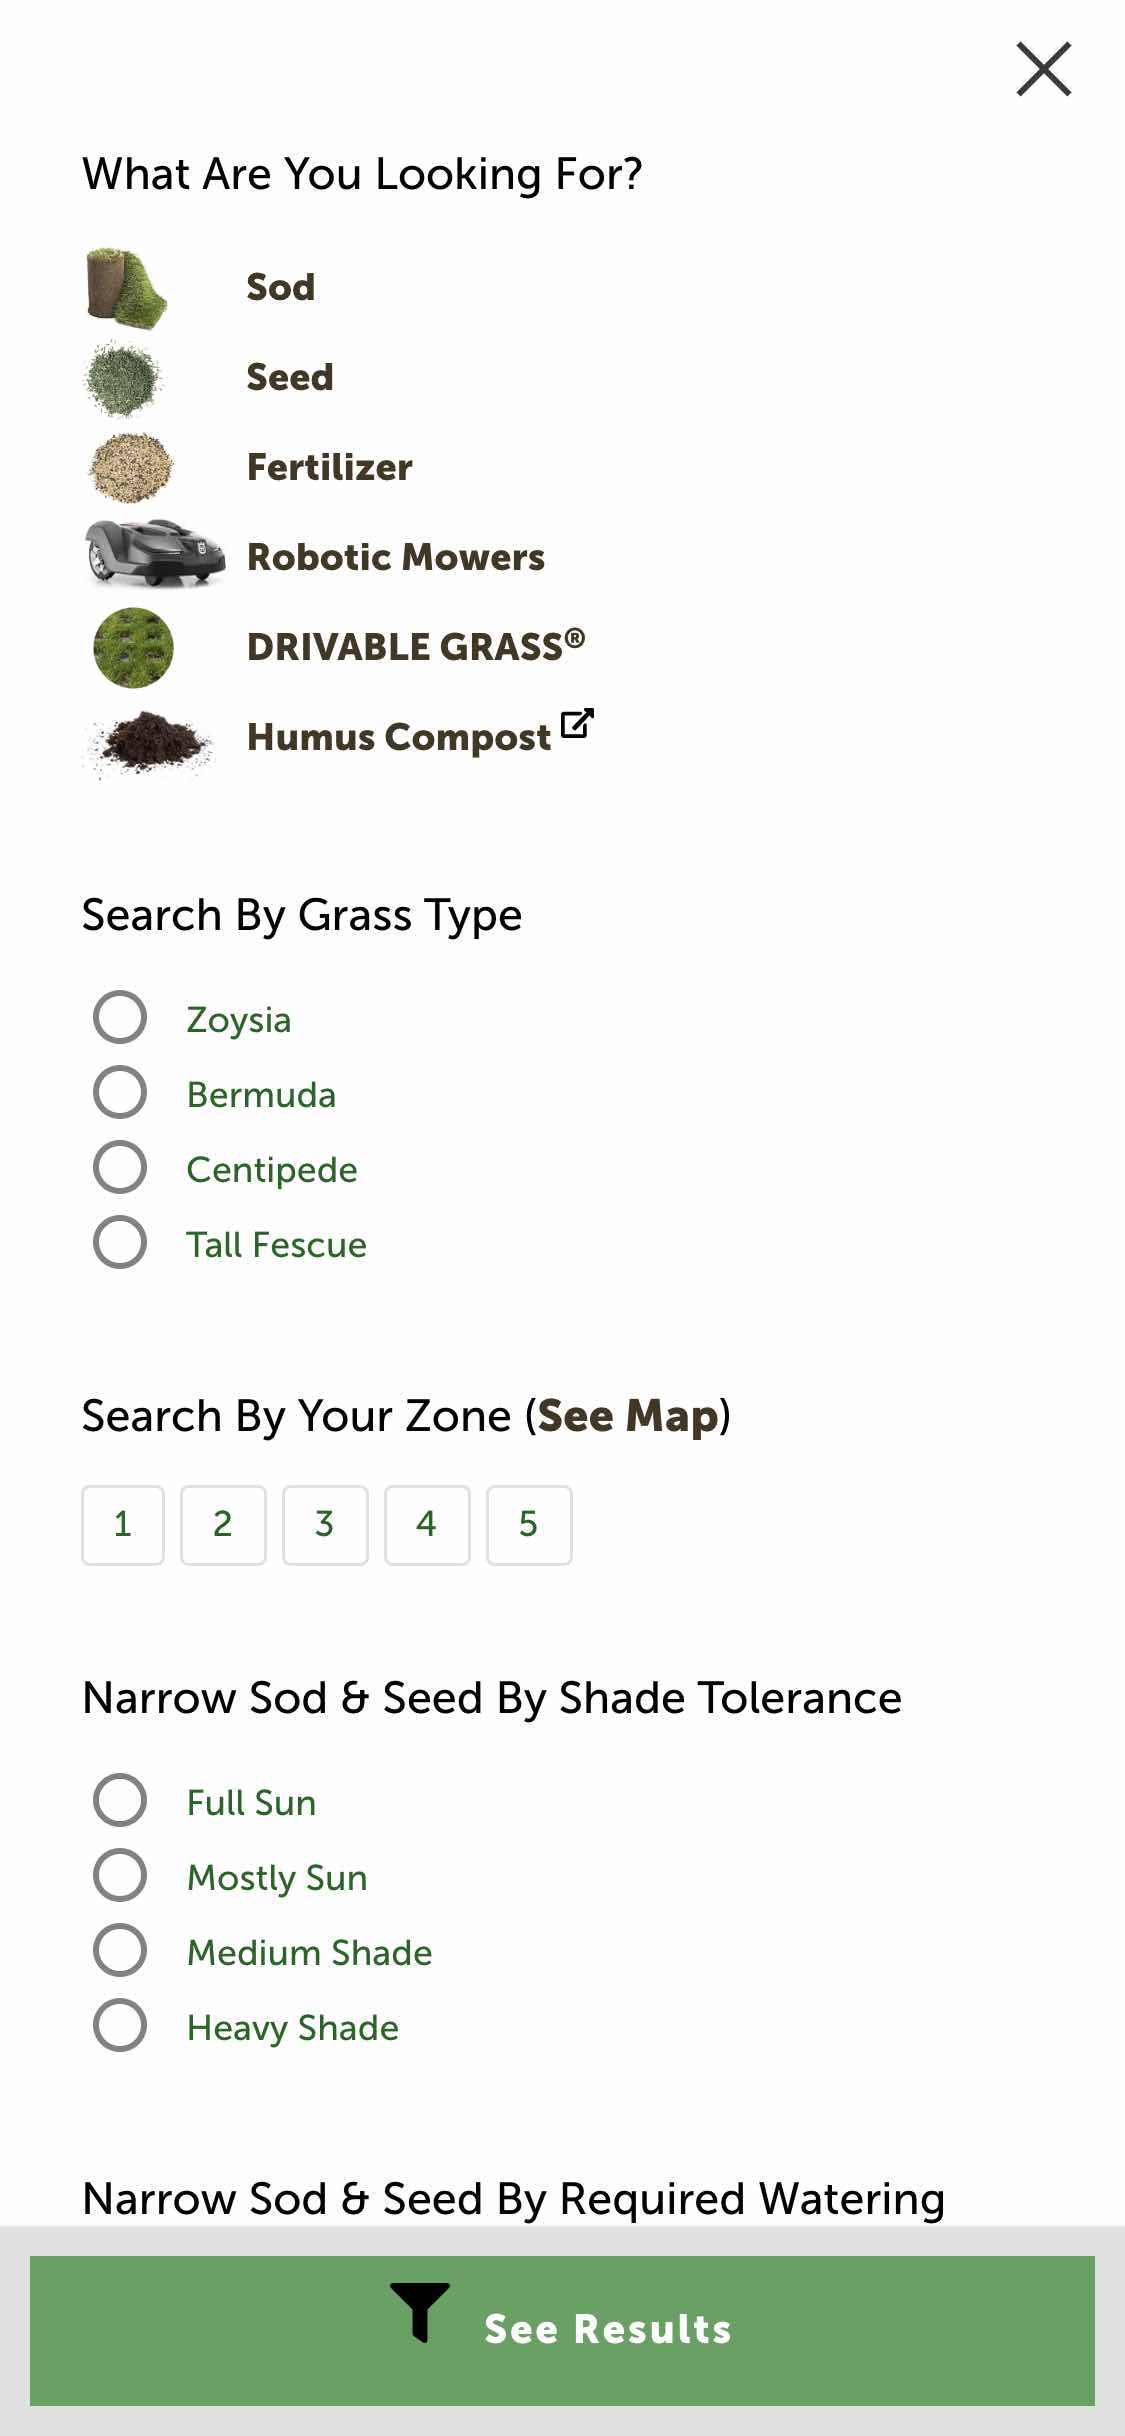Close the filter panel with X

tap(1044, 69)
